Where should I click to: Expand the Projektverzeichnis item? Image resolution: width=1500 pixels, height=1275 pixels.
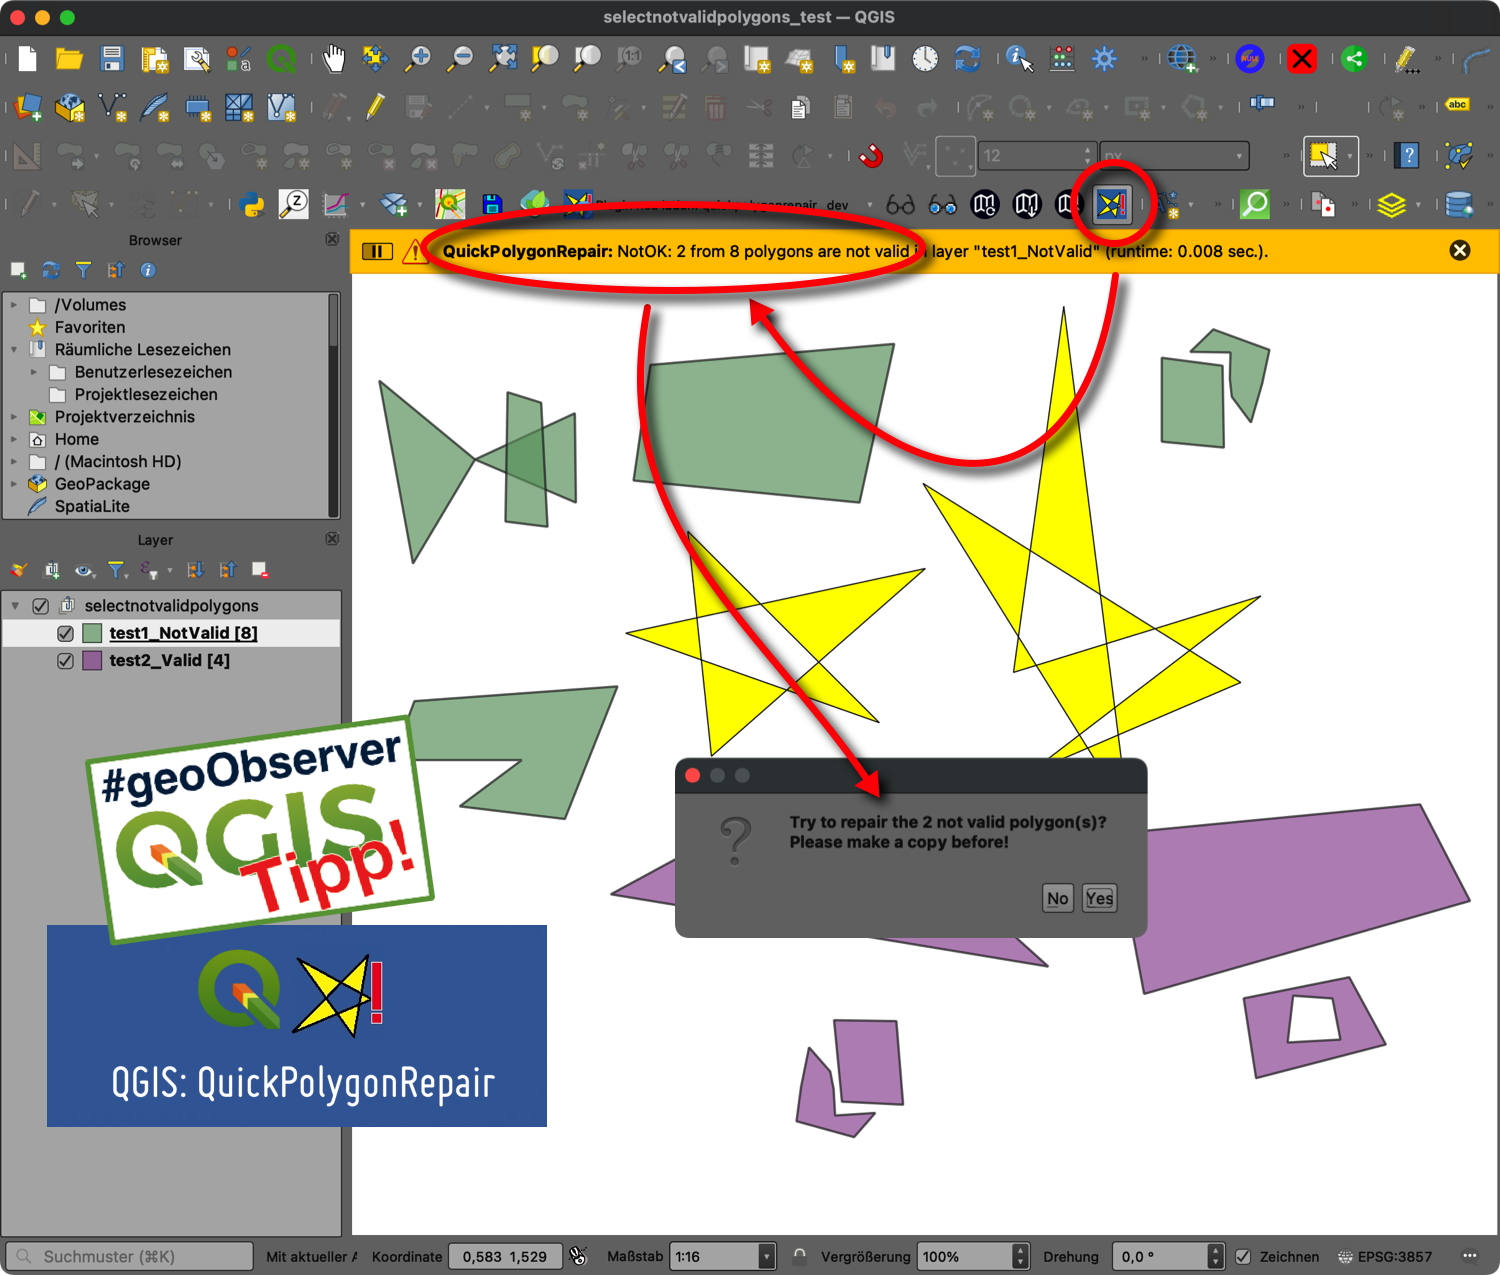[x=13, y=417]
